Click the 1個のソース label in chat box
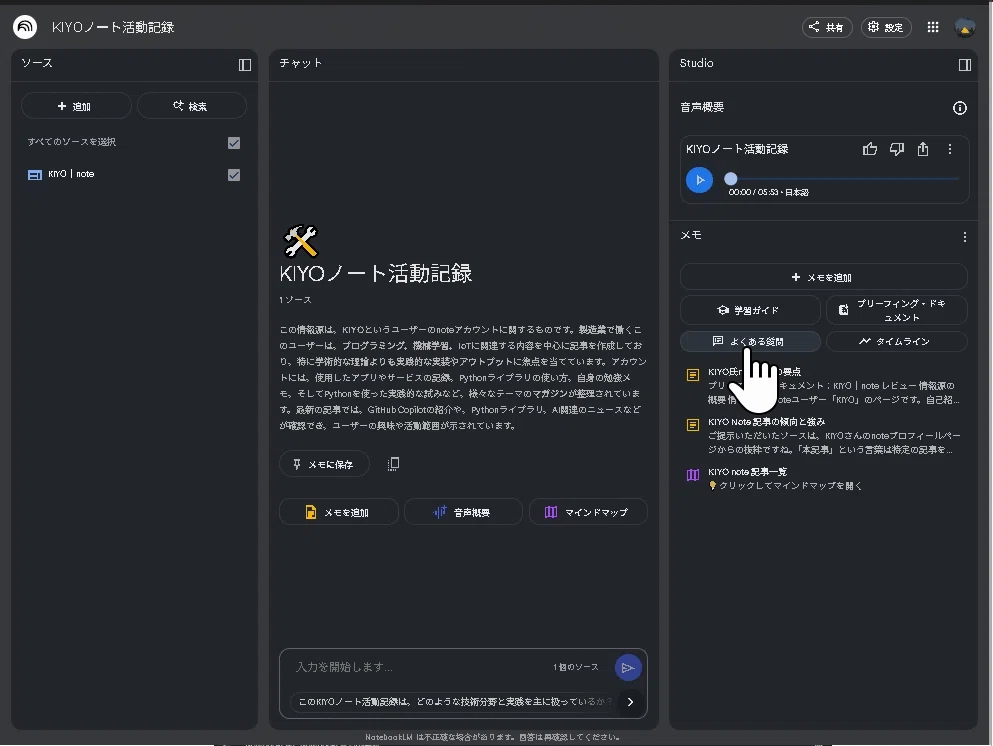This screenshot has width=993, height=746. pyautogui.click(x=576, y=667)
